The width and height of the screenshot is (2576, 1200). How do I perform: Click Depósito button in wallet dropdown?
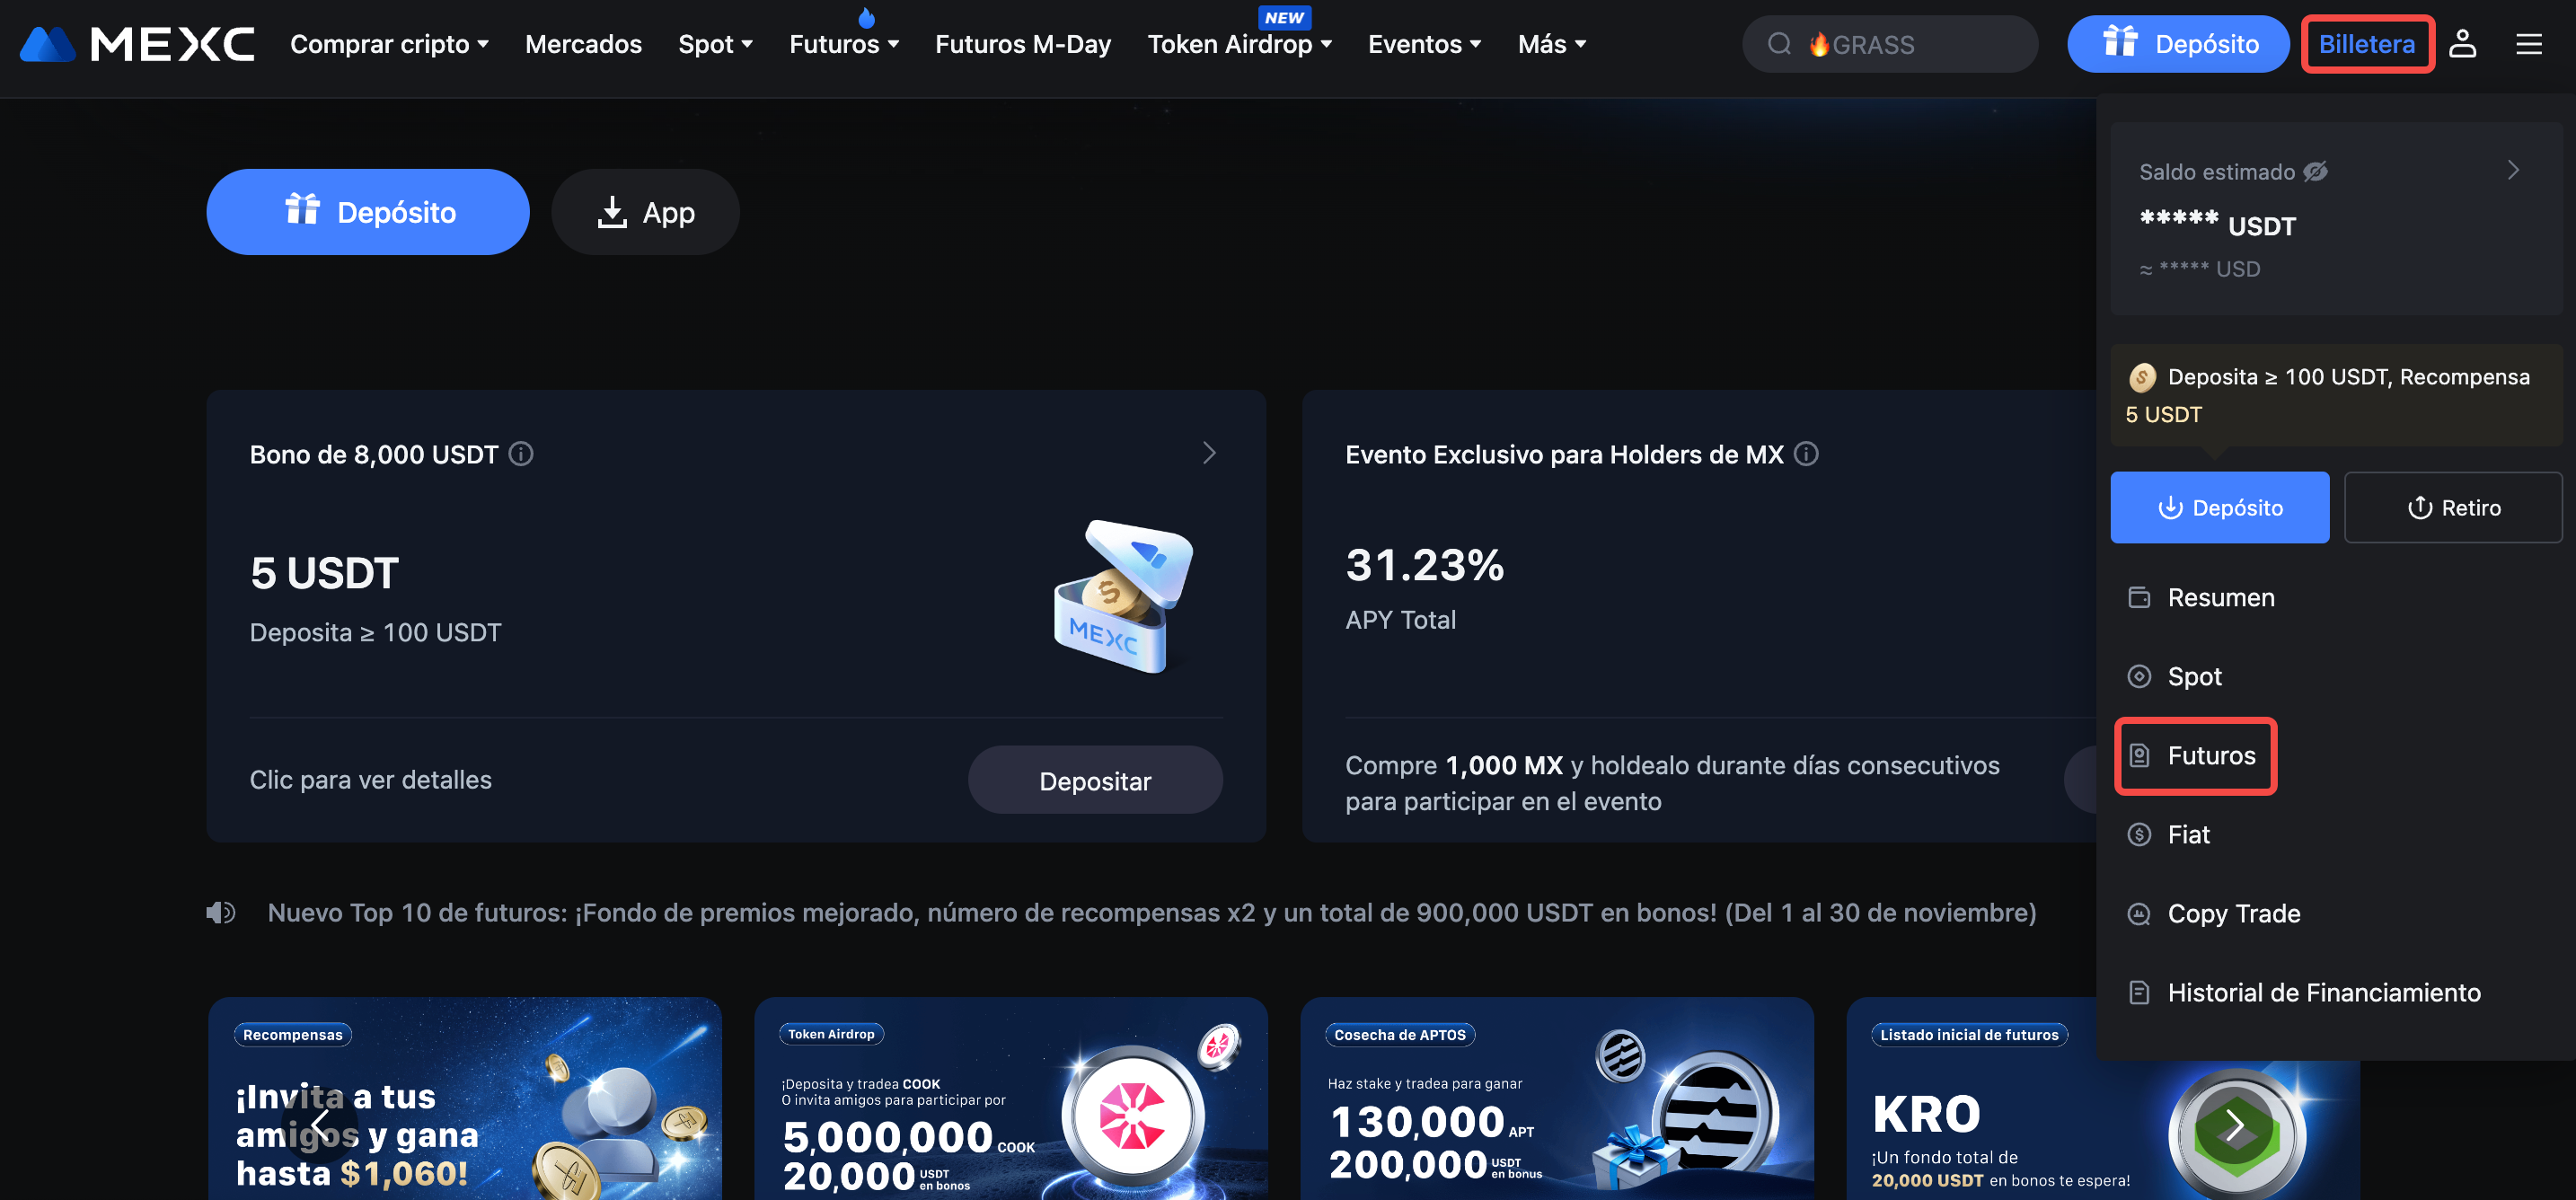(2219, 507)
